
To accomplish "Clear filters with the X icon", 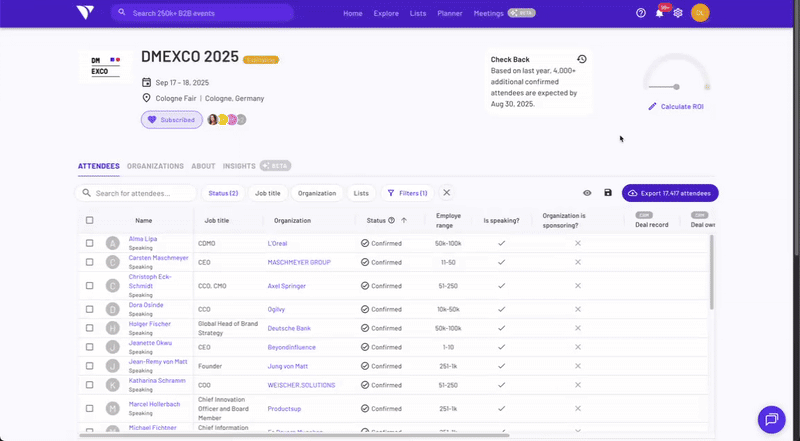I will click(x=446, y=193).
